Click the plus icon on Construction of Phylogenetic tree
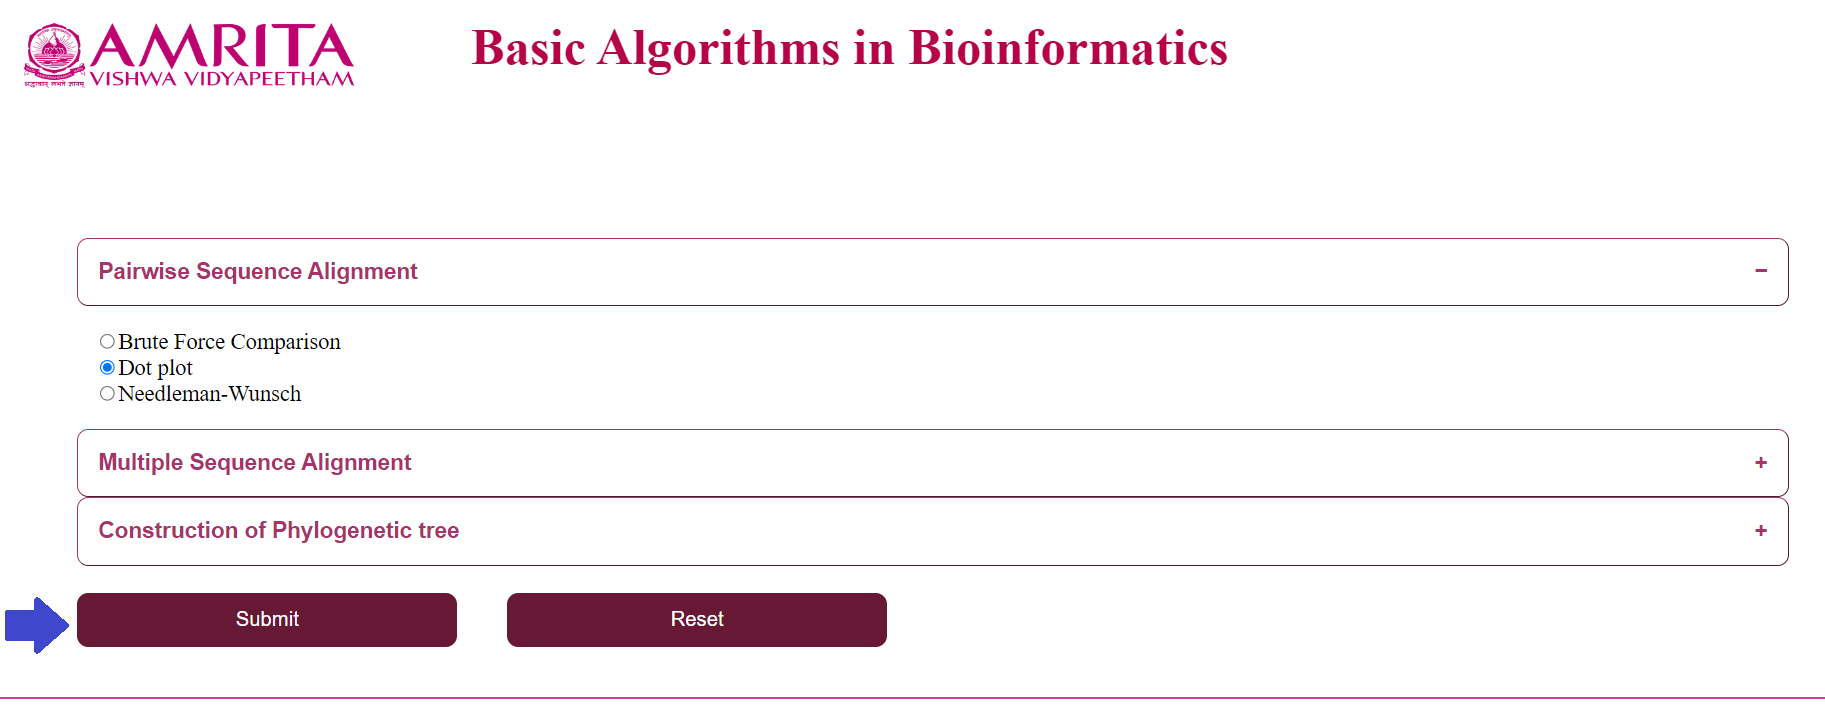This screenshot has width=1825, height=719. 1761,530
